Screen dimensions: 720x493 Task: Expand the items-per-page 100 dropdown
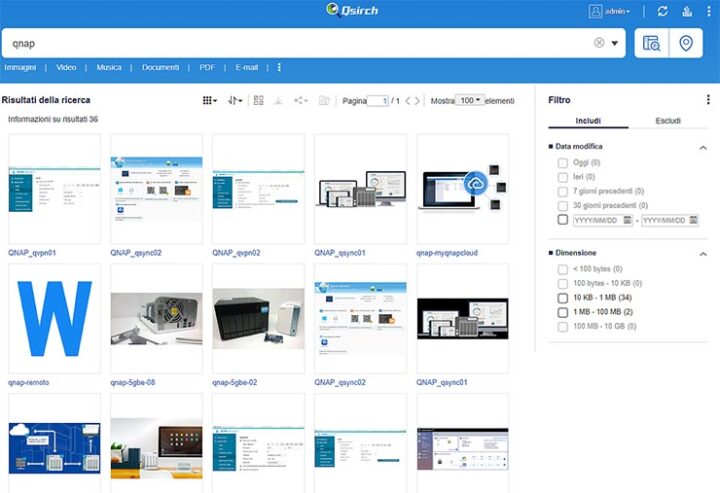pos(469,101)
